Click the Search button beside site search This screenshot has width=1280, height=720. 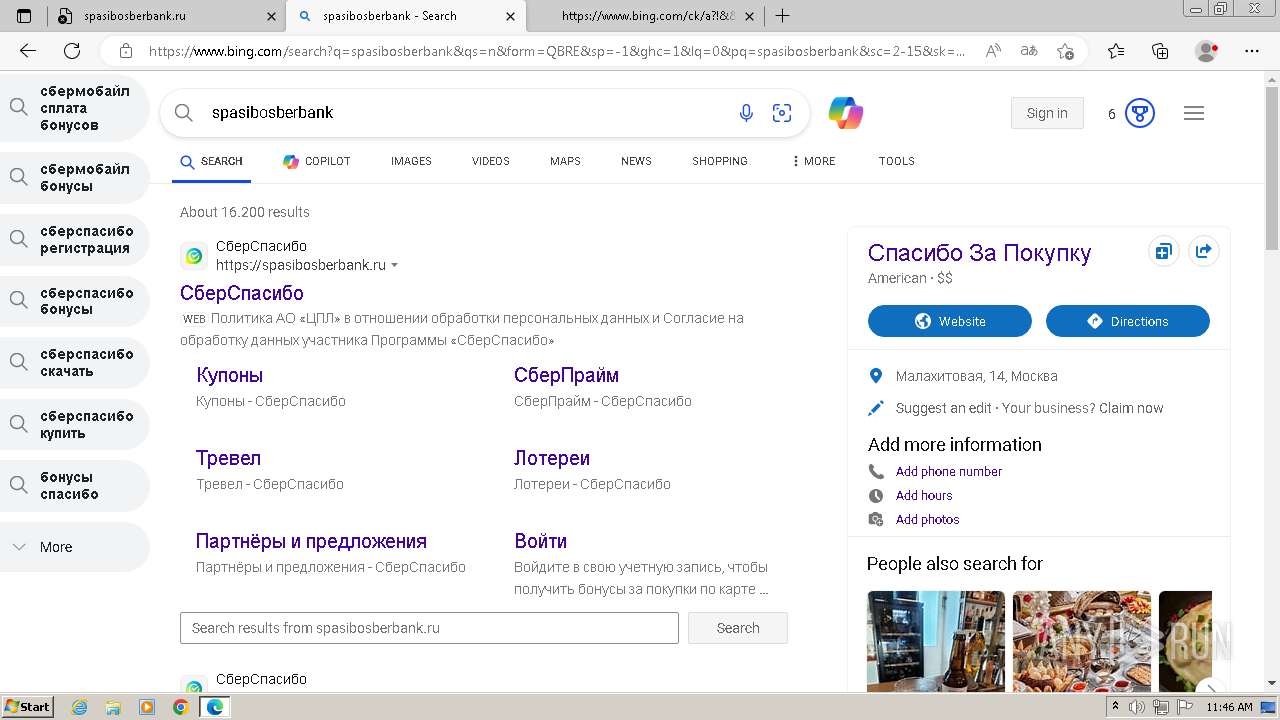tap(738, 628)
